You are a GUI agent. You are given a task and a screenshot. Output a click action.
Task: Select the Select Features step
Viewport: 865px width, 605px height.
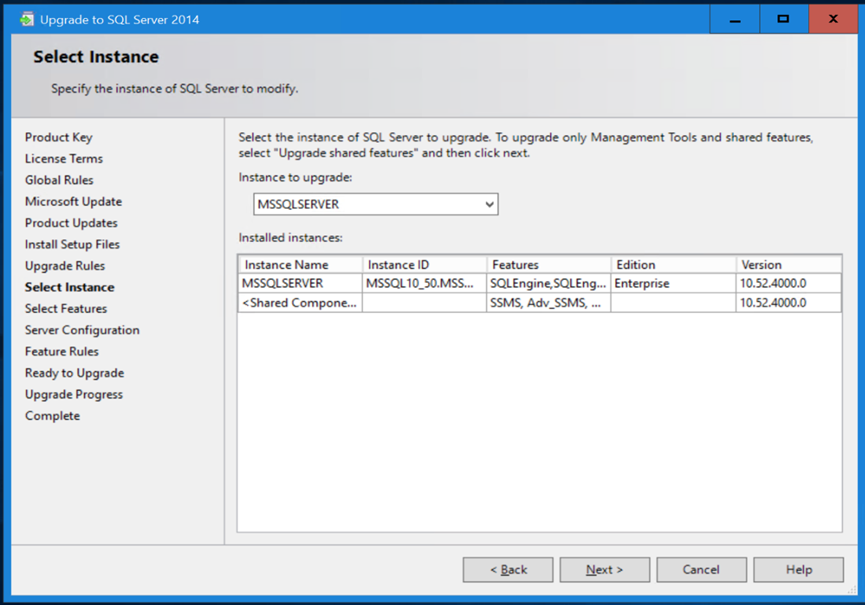(66, 309)
